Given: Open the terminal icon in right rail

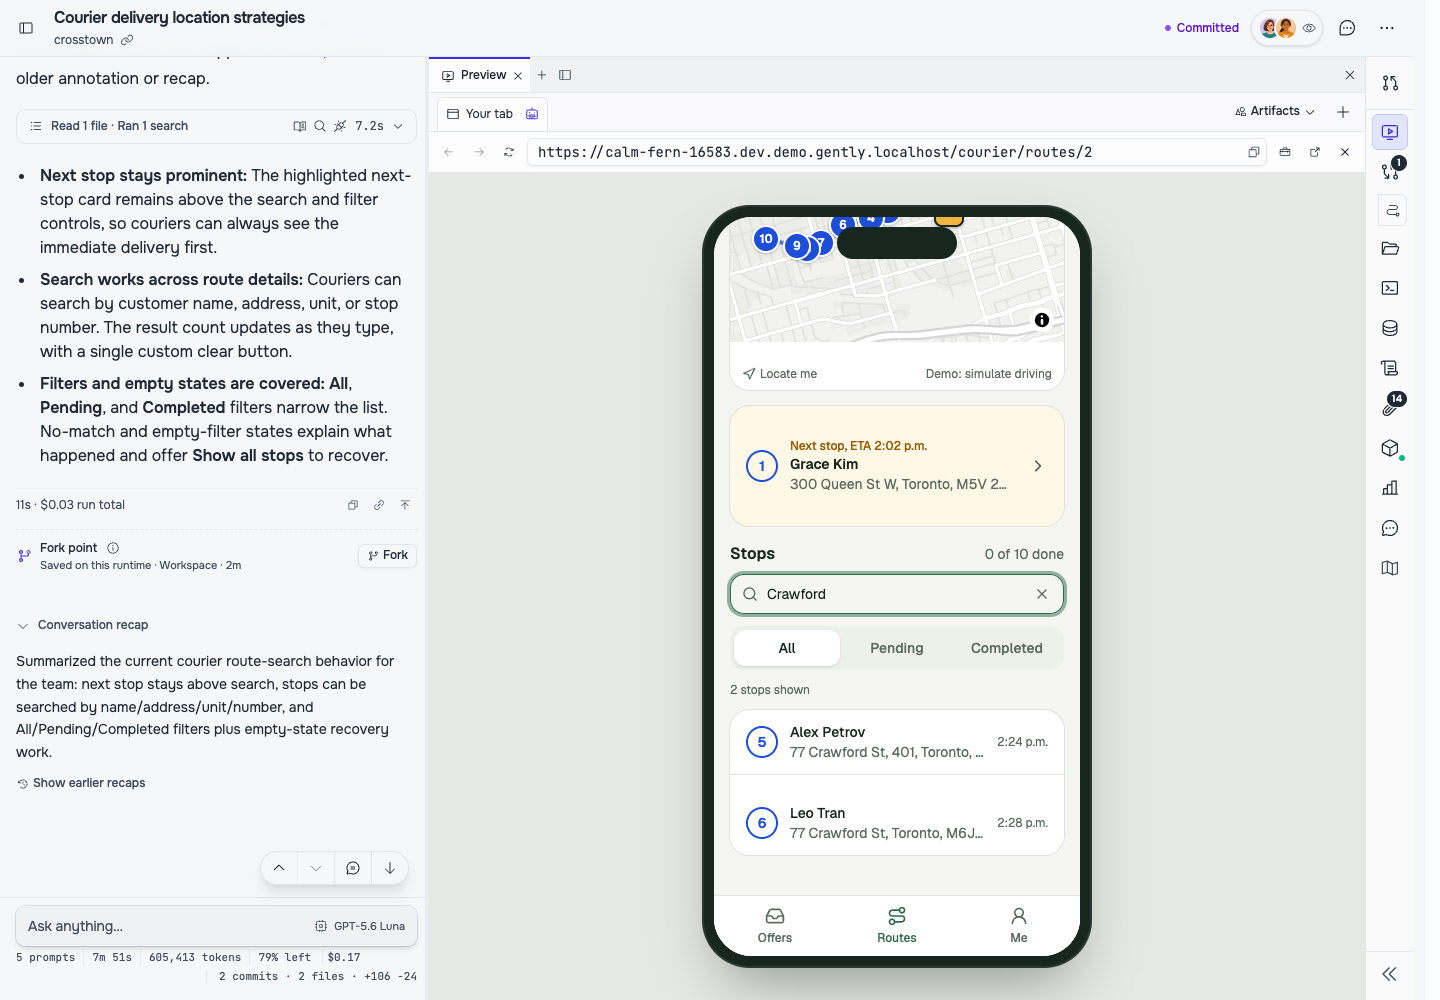Looking at the screenshot, I should pos(1390,288).
